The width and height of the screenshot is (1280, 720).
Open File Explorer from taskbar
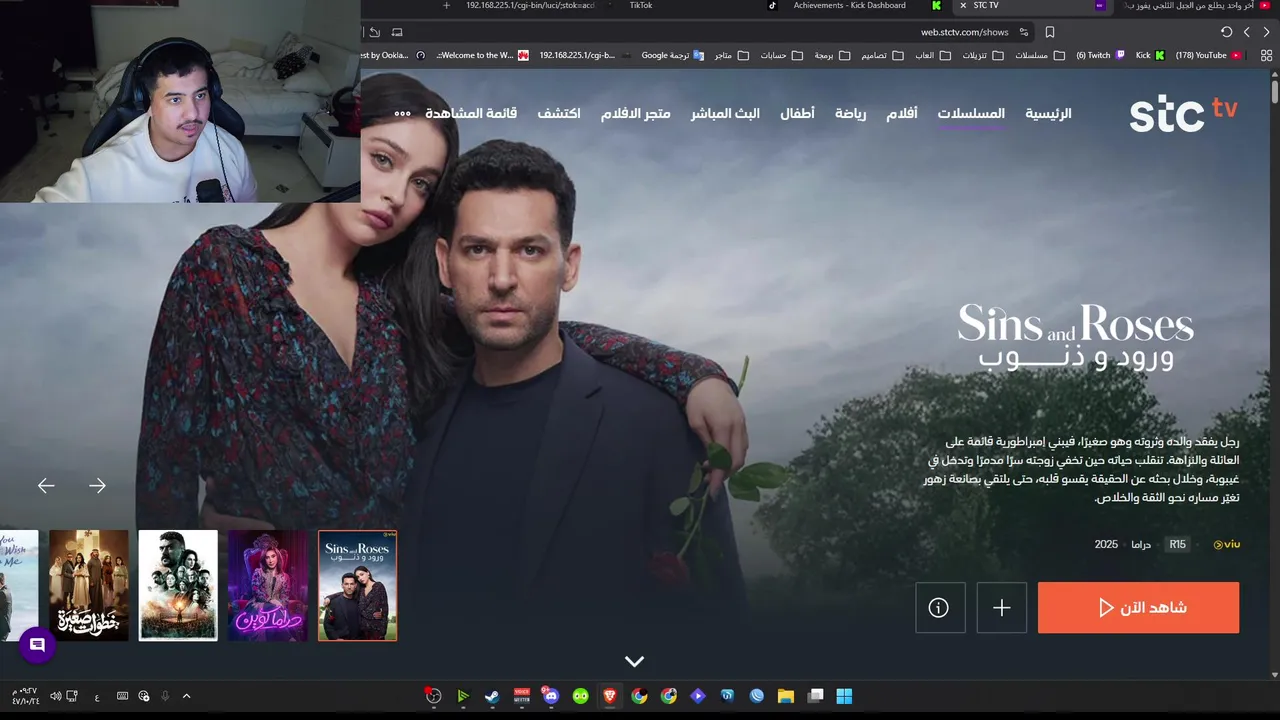(786, 696)
